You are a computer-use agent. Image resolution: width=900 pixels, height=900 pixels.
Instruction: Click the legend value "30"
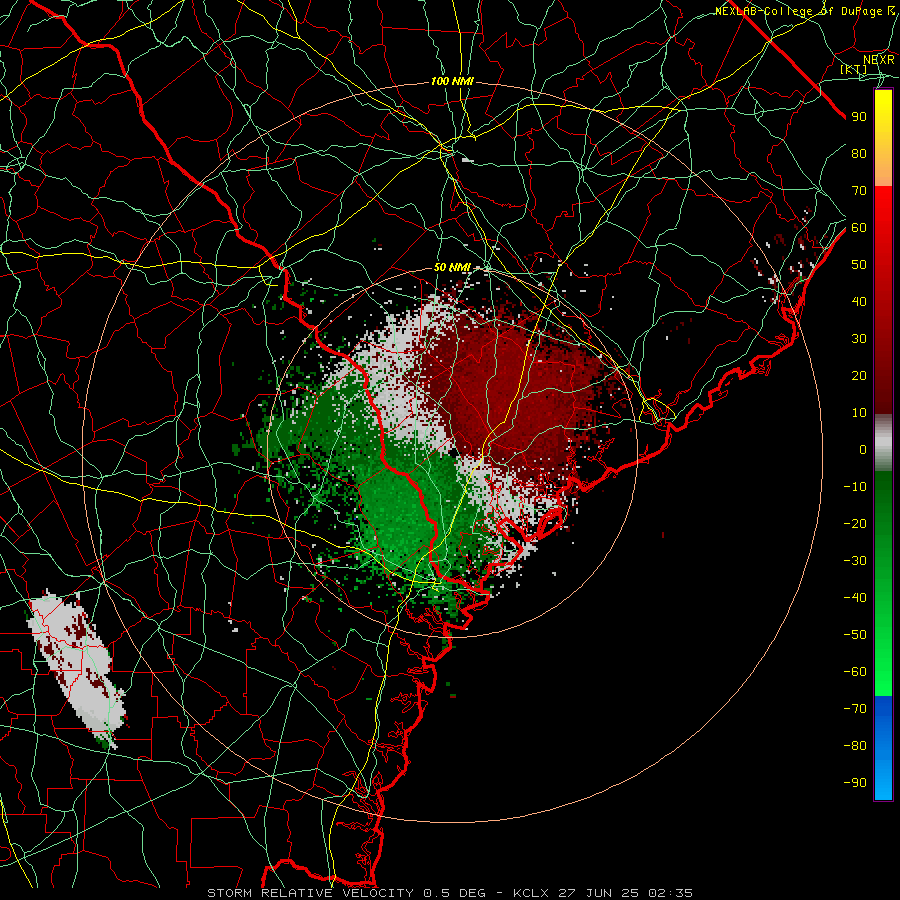coord(859,339)
